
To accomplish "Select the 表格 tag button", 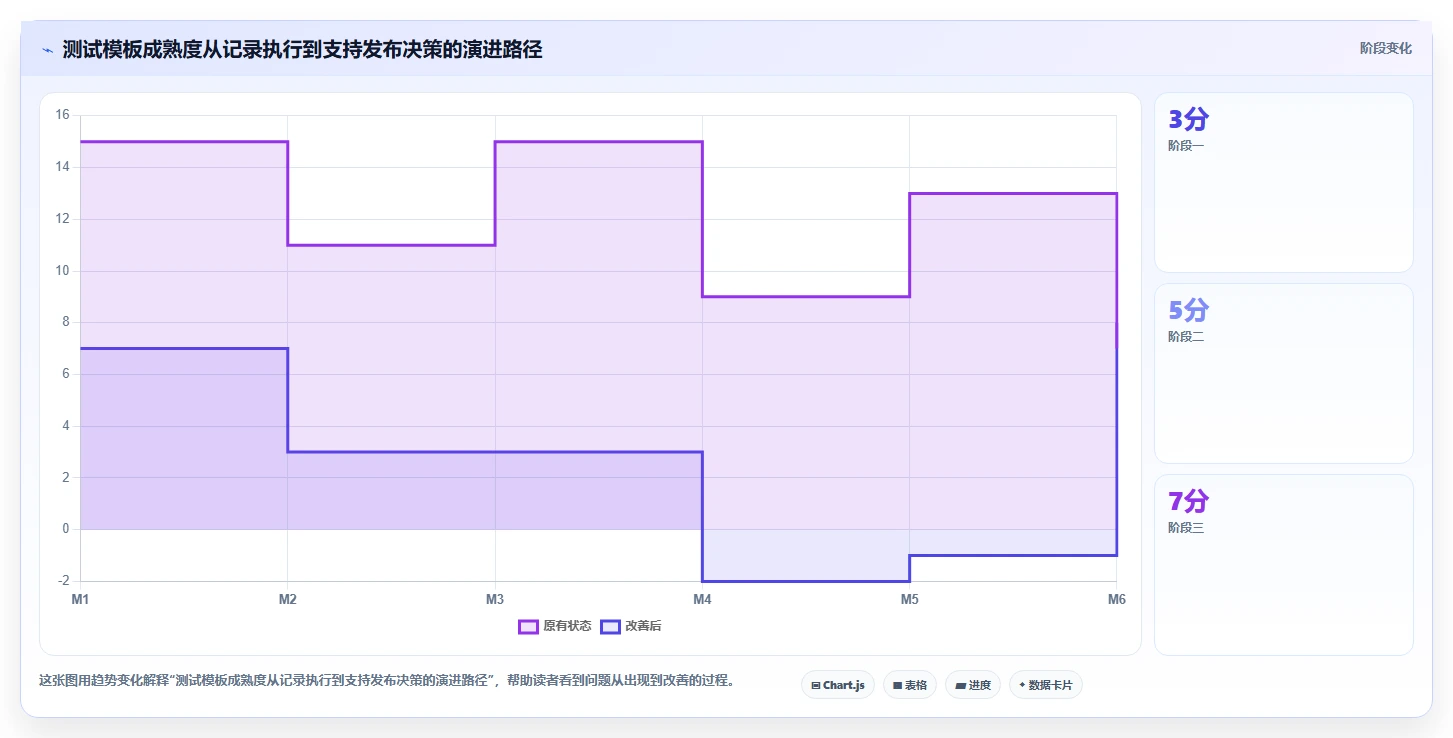I will (x=910, y=685).
